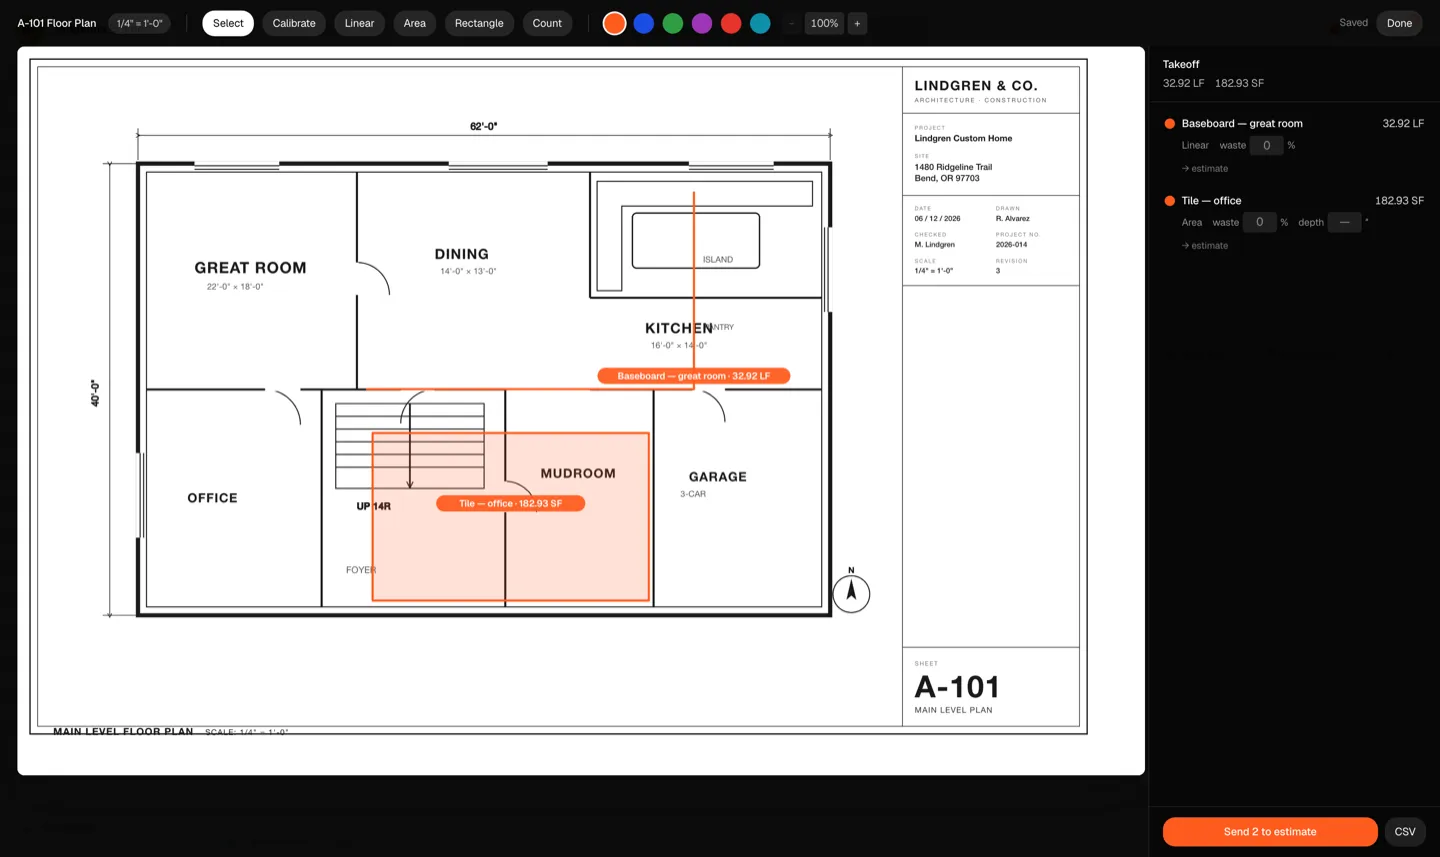The height and width of the screenshot is (857, 1440).
Task: Pick the teal color swatch
Action: (x=760, y=23)
